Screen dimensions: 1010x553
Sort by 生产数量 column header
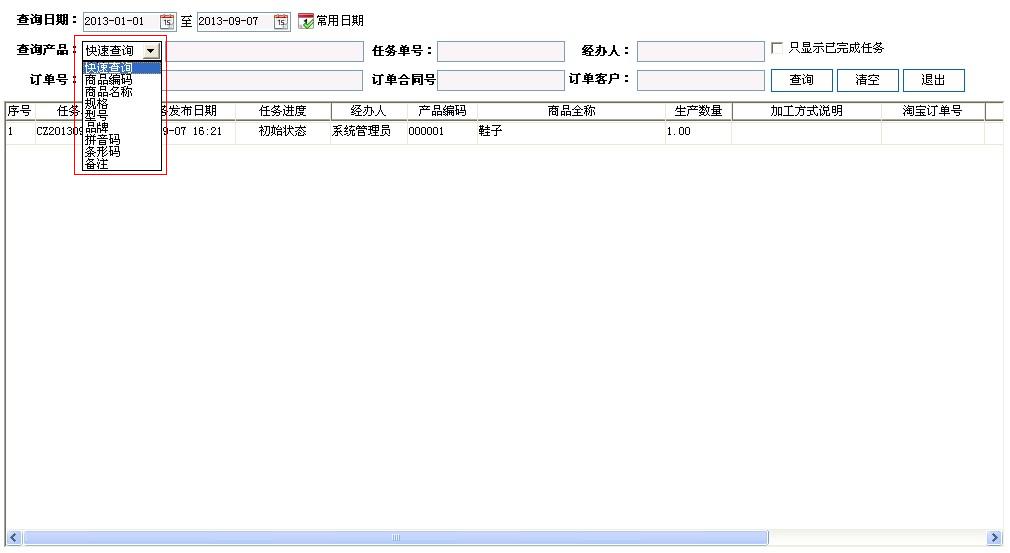[698, 111]
